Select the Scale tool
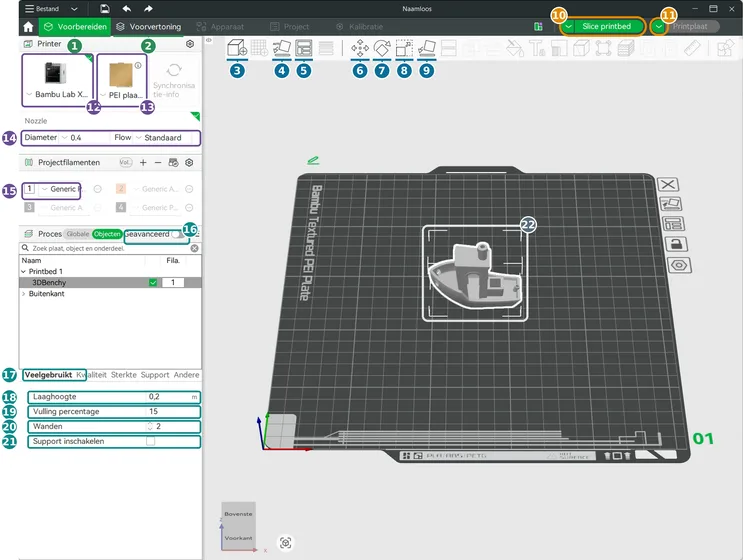Viewport: 743px width, 560px height. click(404, 48)
